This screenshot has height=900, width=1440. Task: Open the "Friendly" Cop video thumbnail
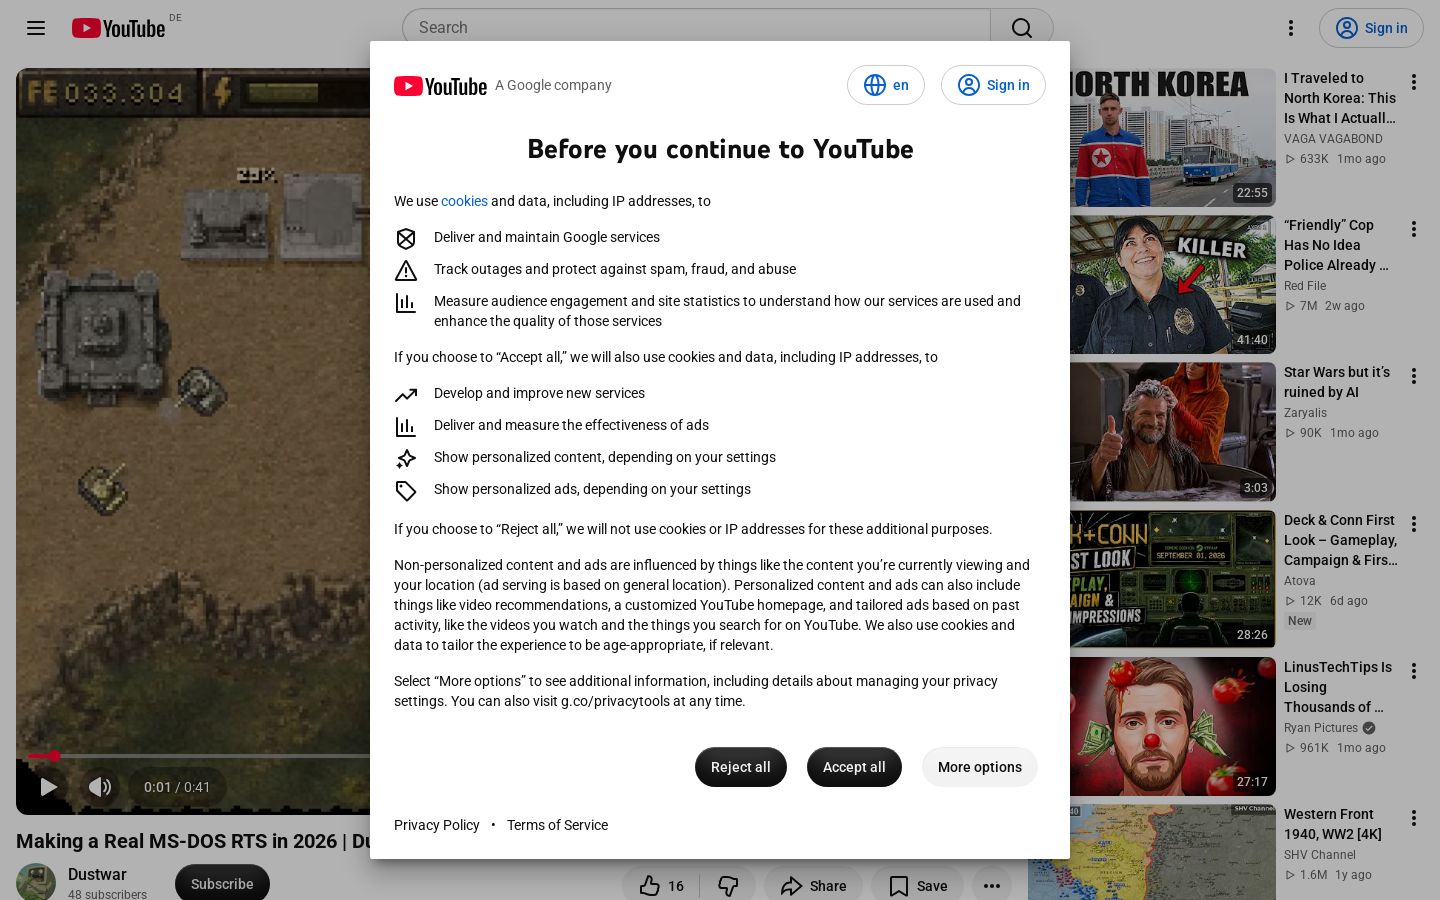[1173, 285]
